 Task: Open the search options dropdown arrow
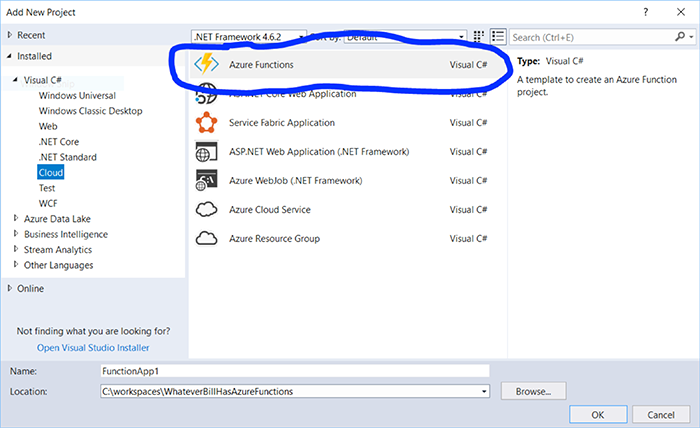pos(692,37)
